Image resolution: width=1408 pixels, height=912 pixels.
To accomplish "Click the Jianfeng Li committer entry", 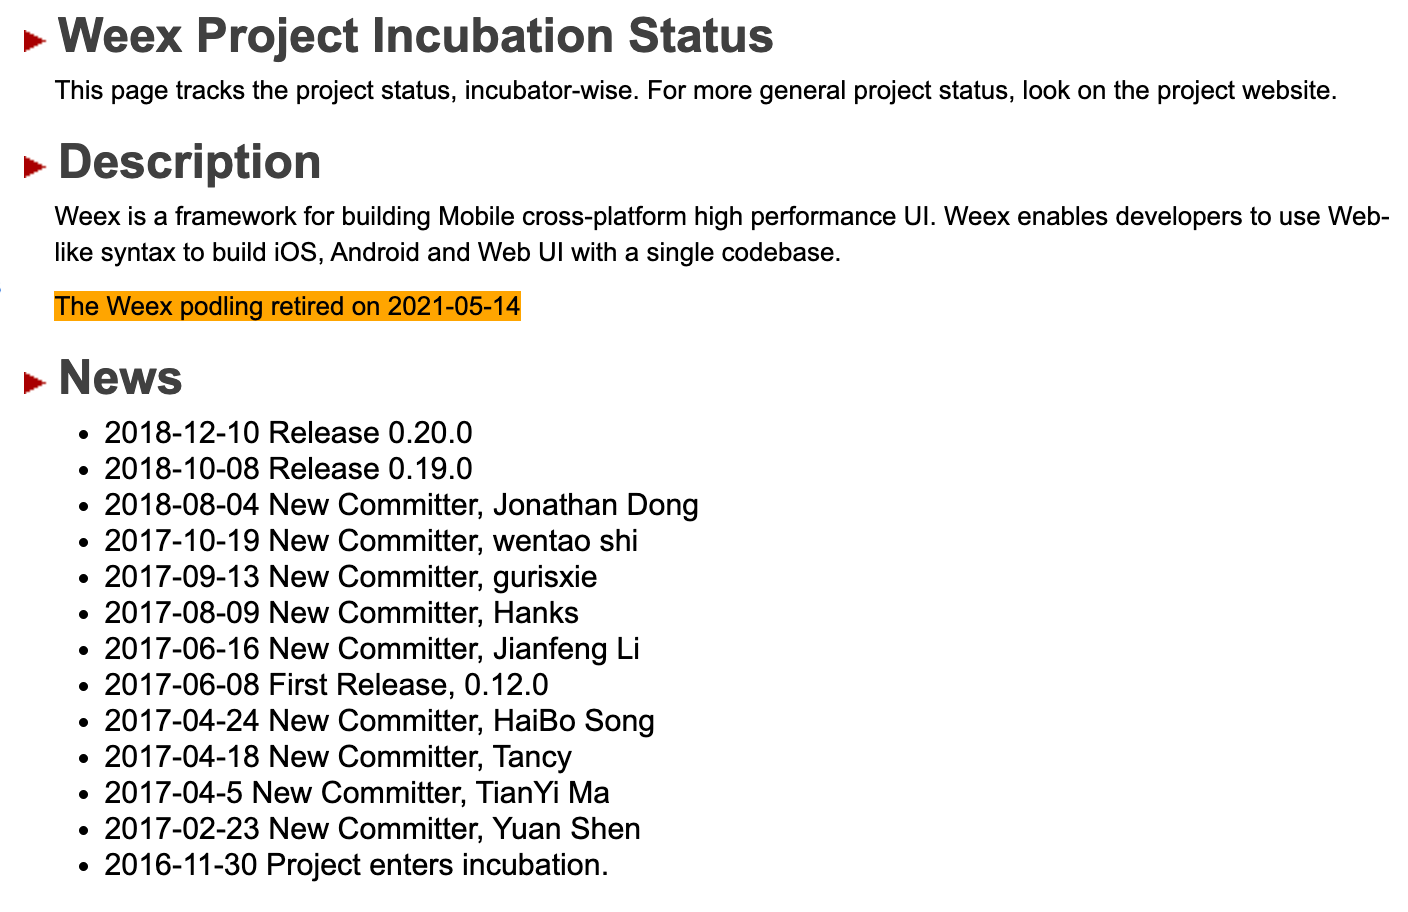I will pyautogui.click(x=372, y=649).
